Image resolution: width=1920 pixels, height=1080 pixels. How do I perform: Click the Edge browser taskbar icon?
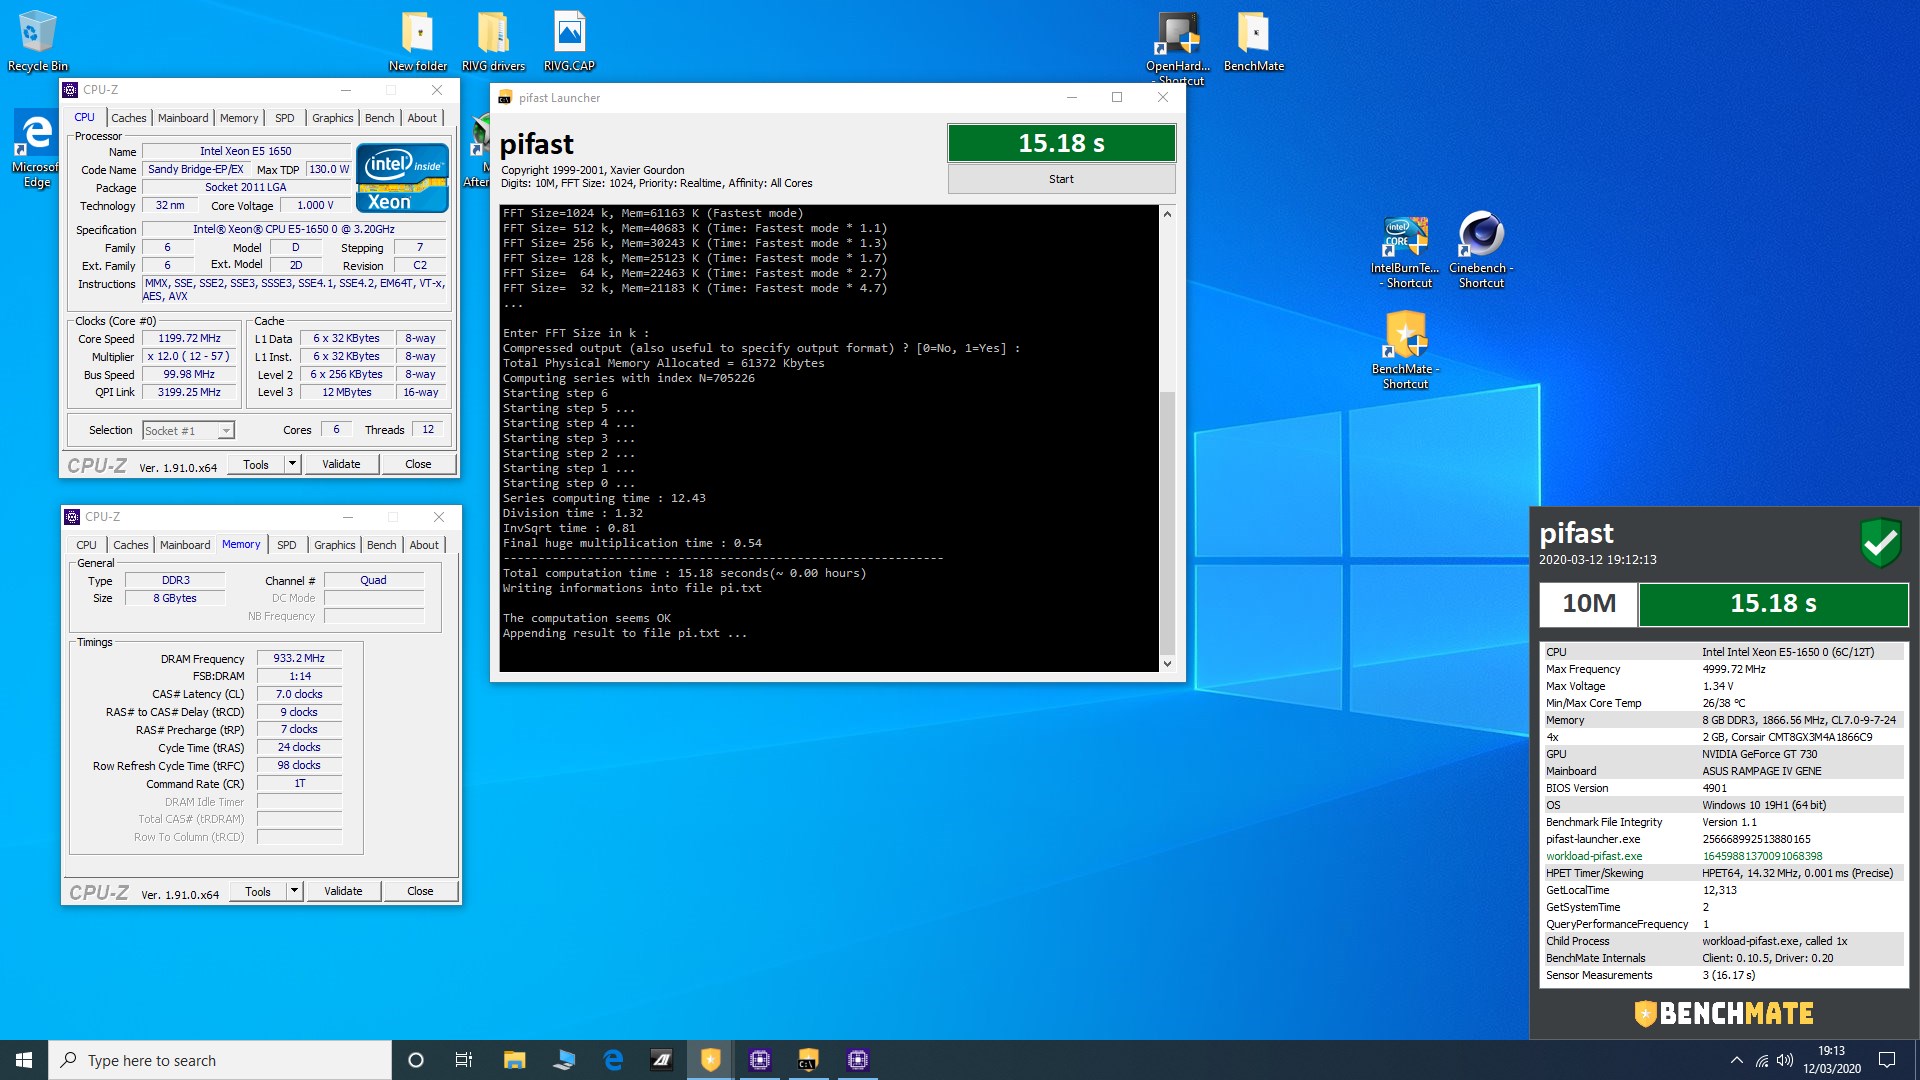[613, 1060]
